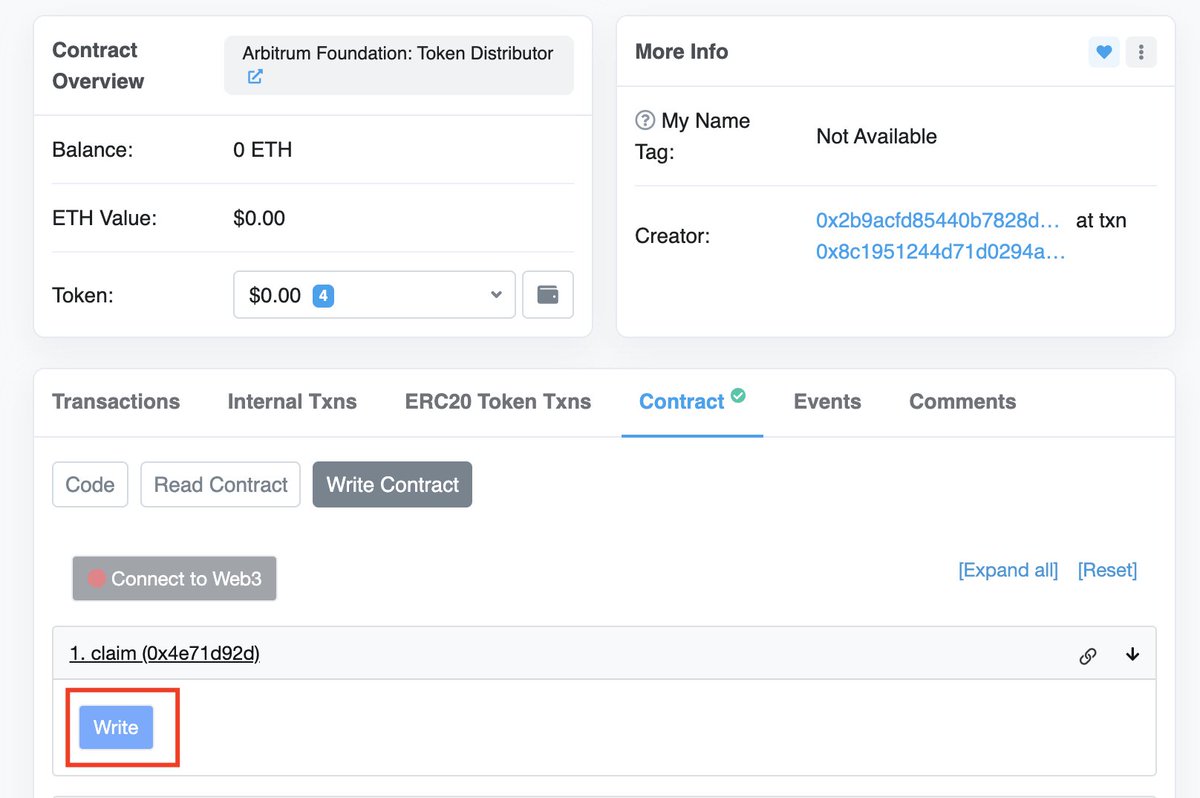
Task: Open the token value dropdown
Action: [494, 294]
